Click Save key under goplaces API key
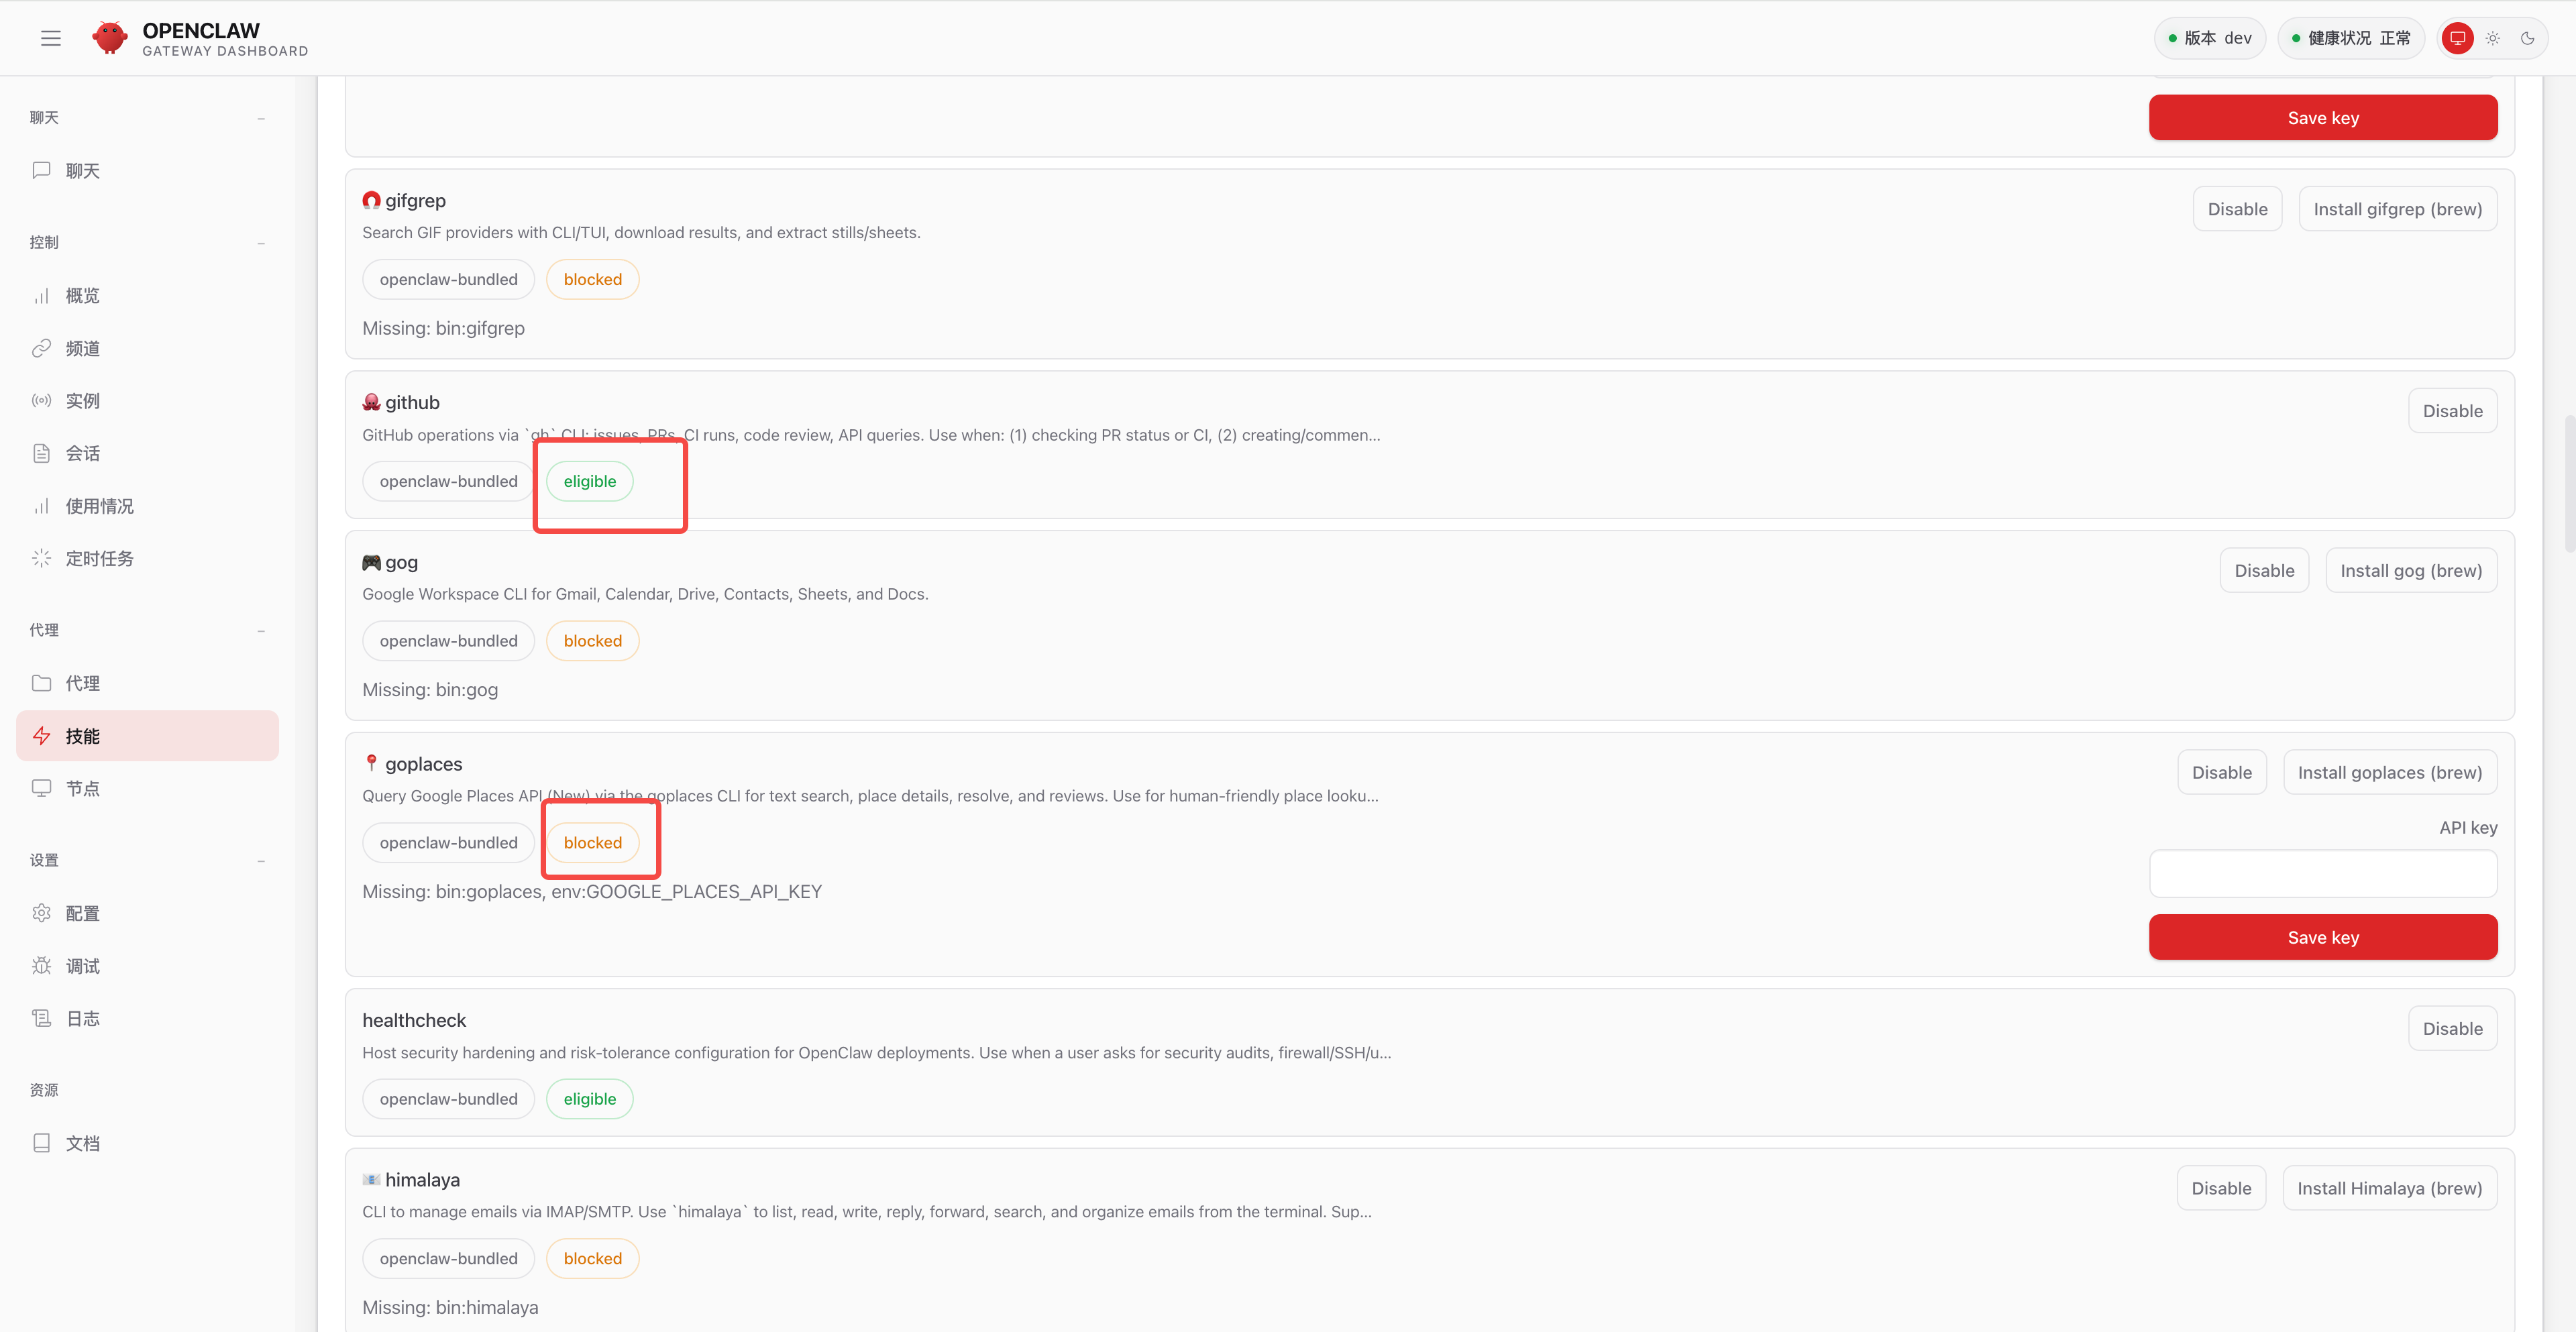Image resolution: width=2576 pixels, height=1332 pixels. [2323, 937]
